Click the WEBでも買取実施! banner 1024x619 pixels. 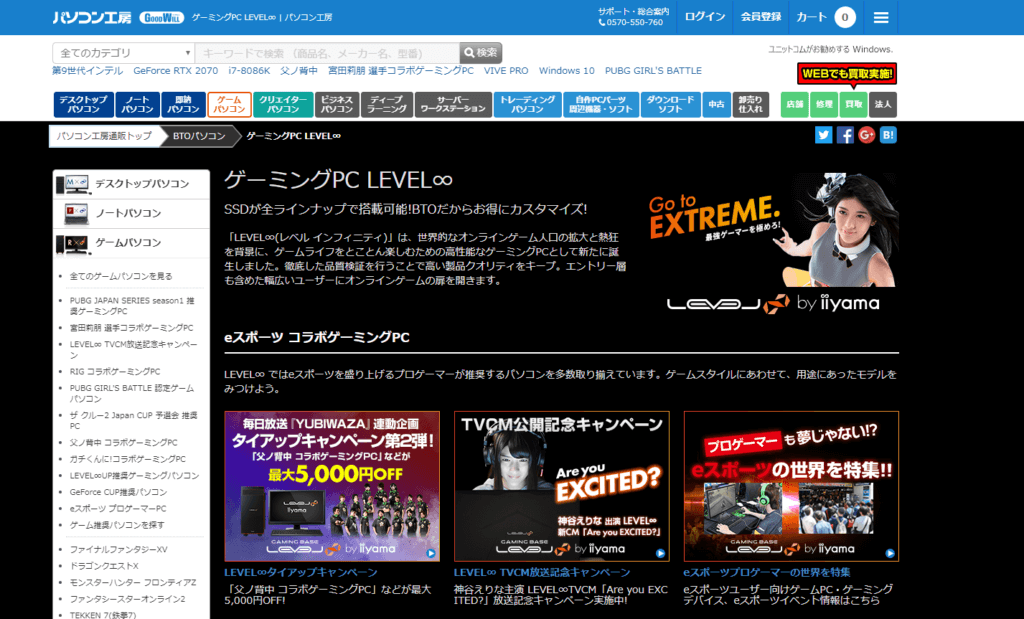click(x=847, y=74)
